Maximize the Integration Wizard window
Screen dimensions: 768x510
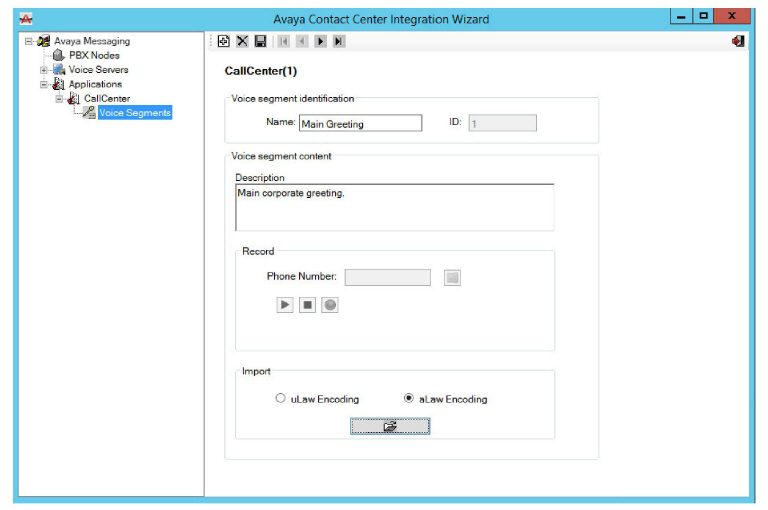(703, 16)
